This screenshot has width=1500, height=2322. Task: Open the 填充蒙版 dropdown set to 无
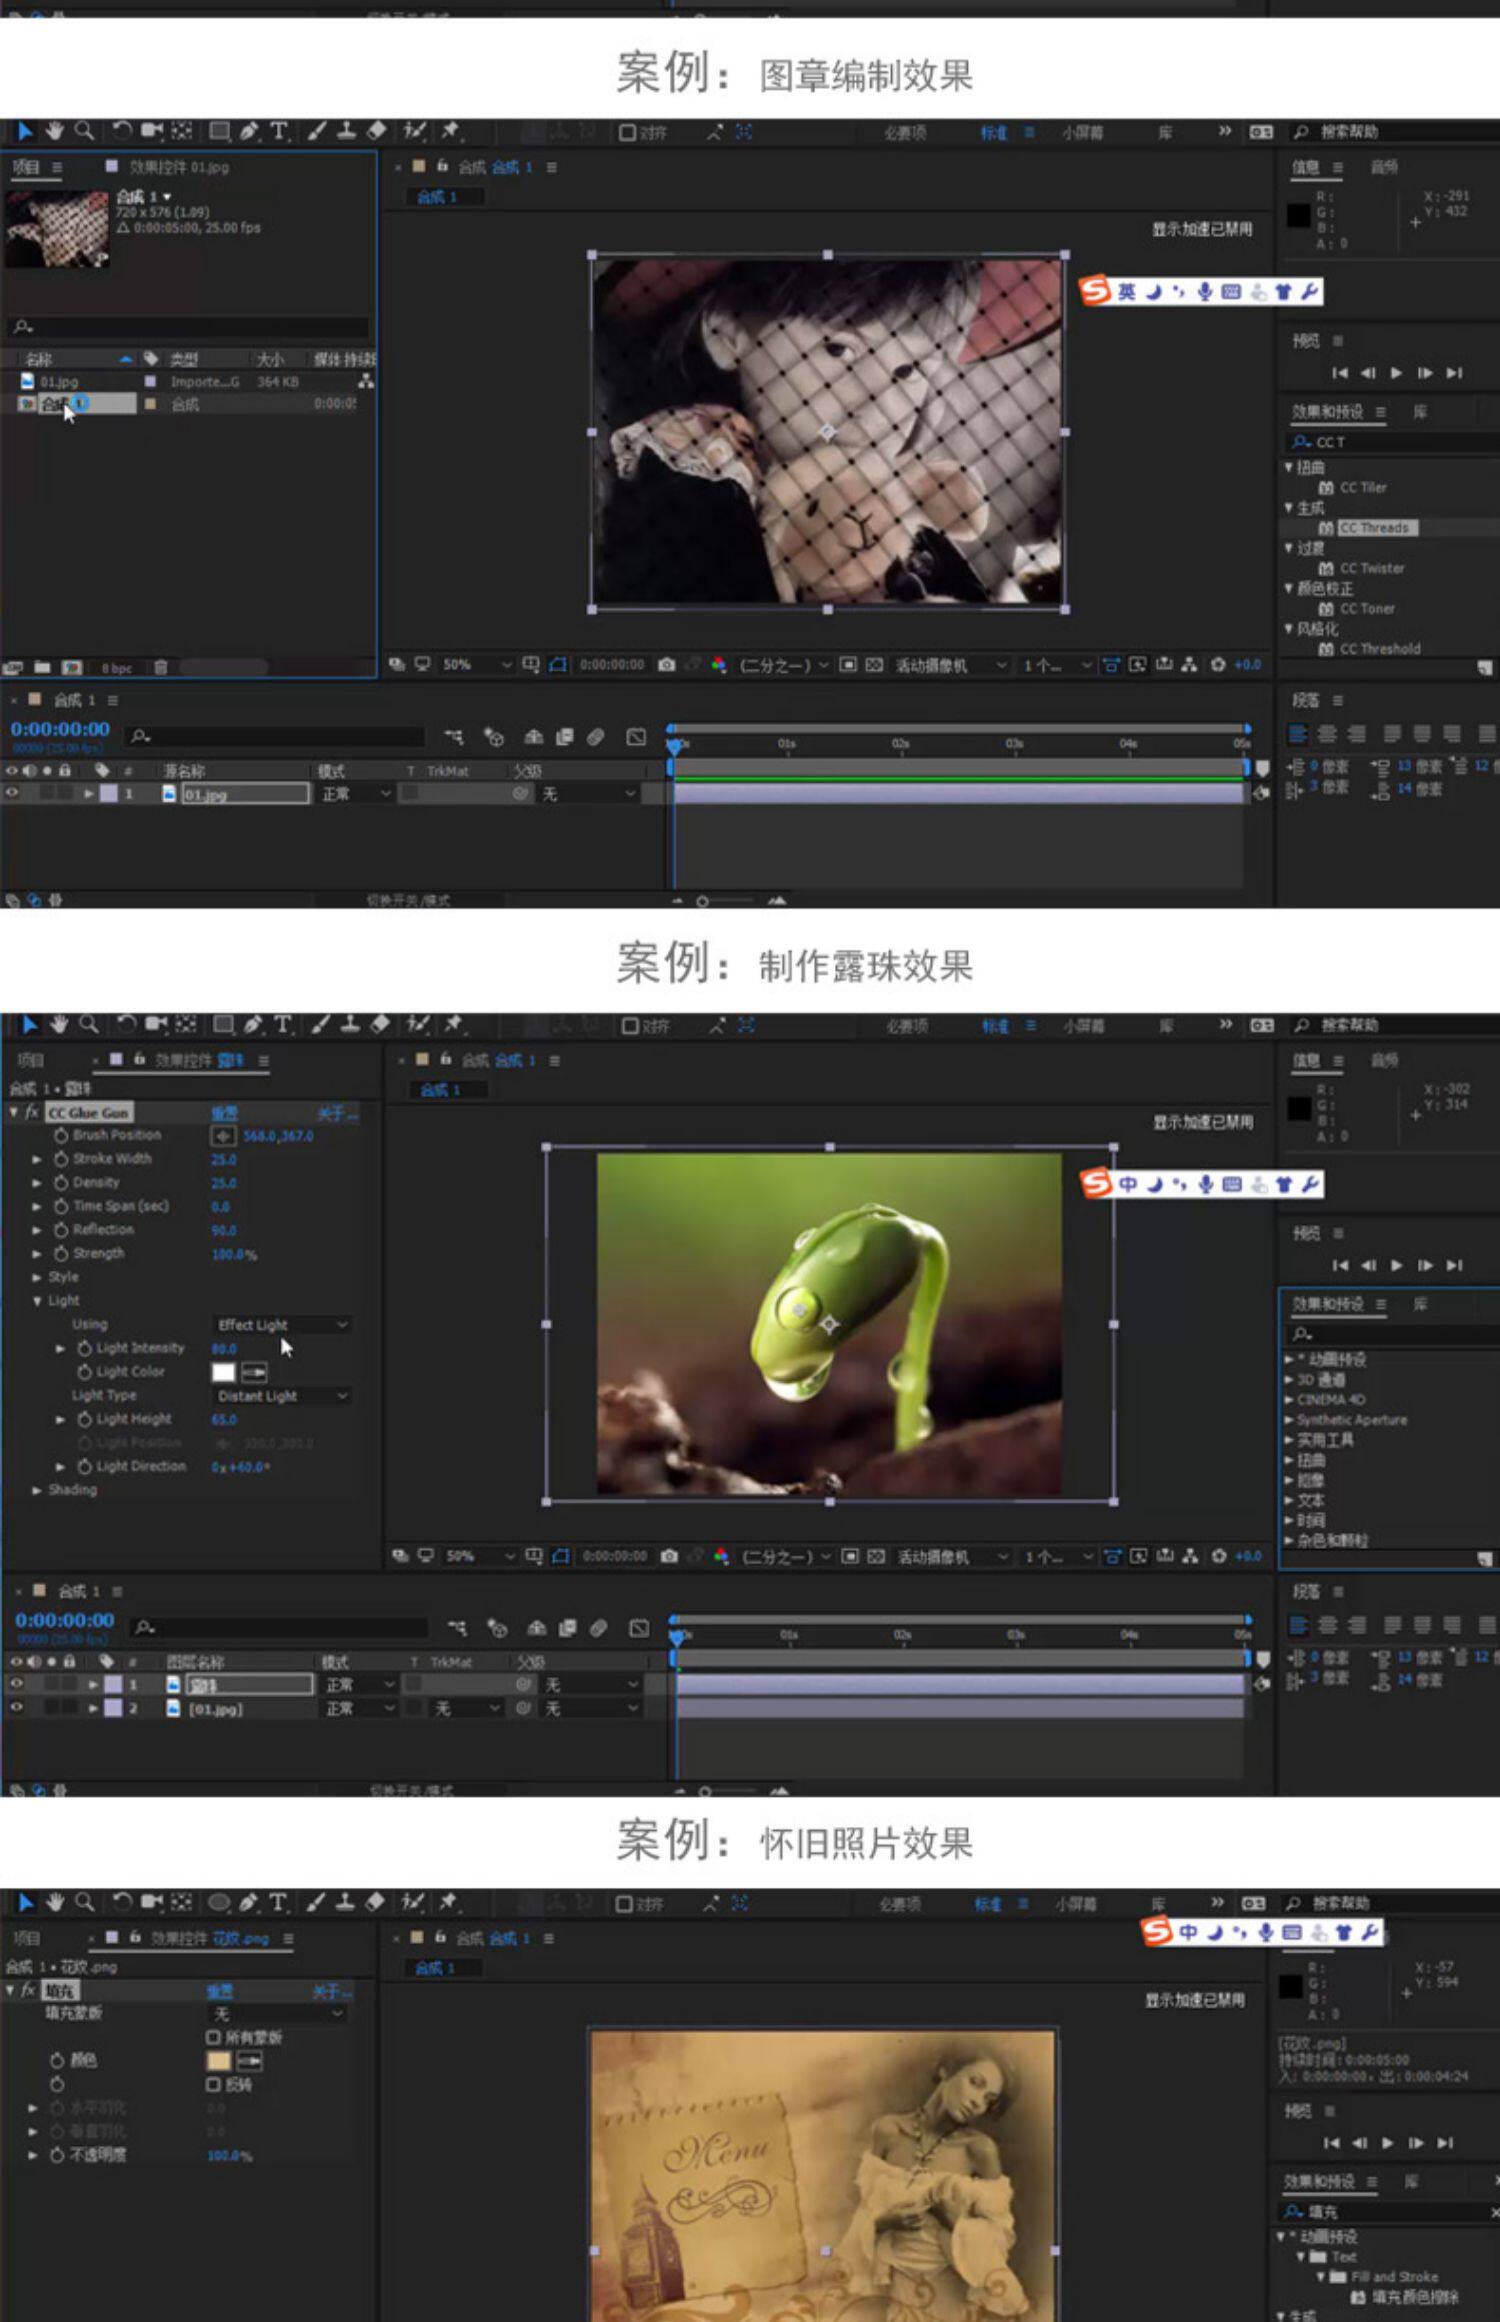277,2014
